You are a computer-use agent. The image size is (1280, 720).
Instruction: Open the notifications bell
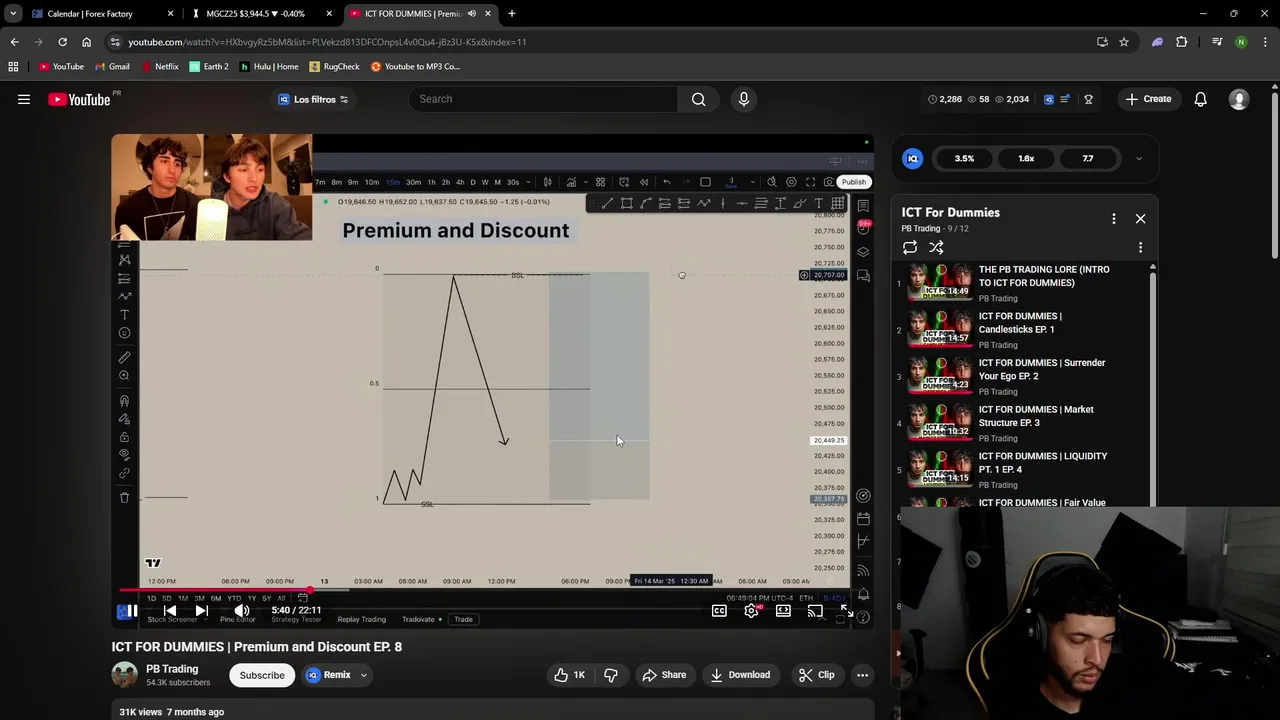pyautogui.click(x=1200, y=99)
